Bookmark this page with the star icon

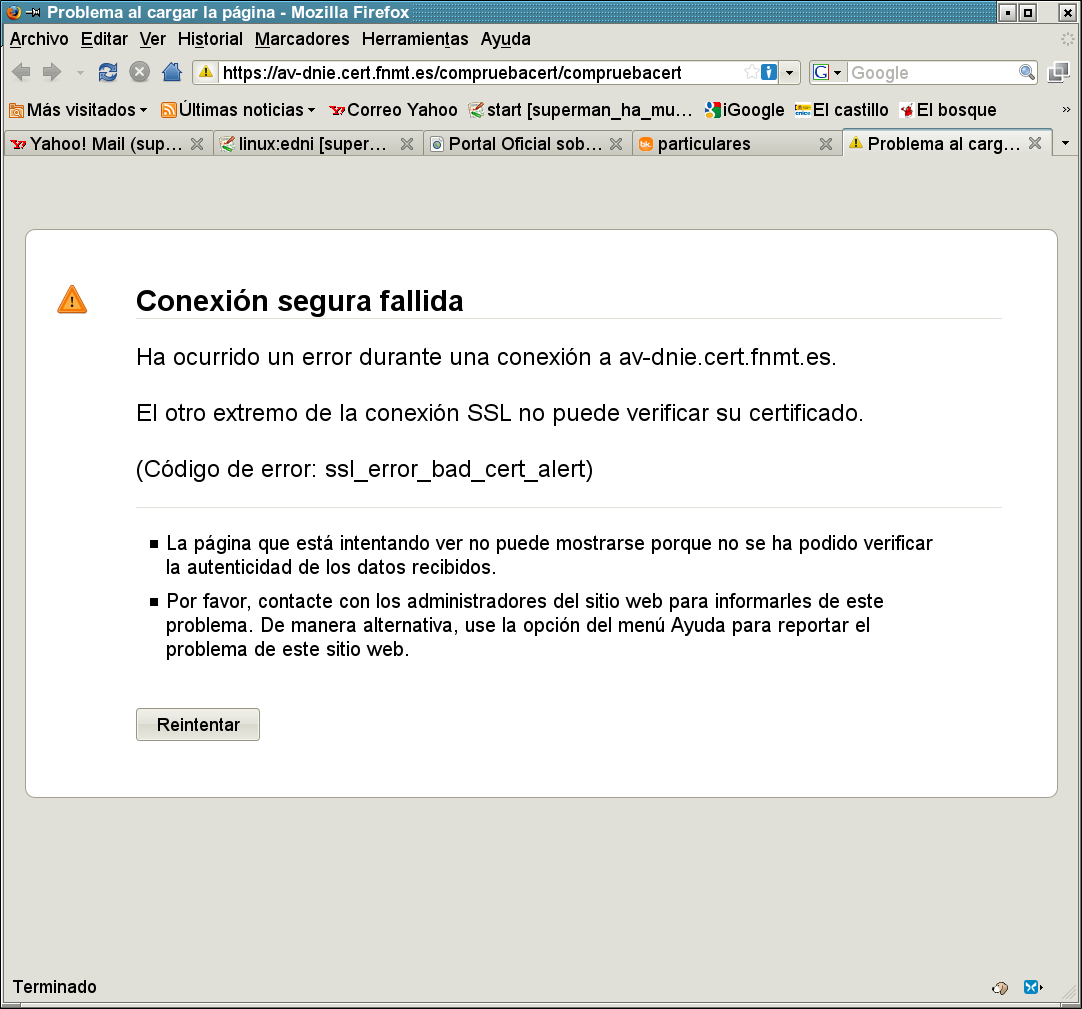[751, 72]
